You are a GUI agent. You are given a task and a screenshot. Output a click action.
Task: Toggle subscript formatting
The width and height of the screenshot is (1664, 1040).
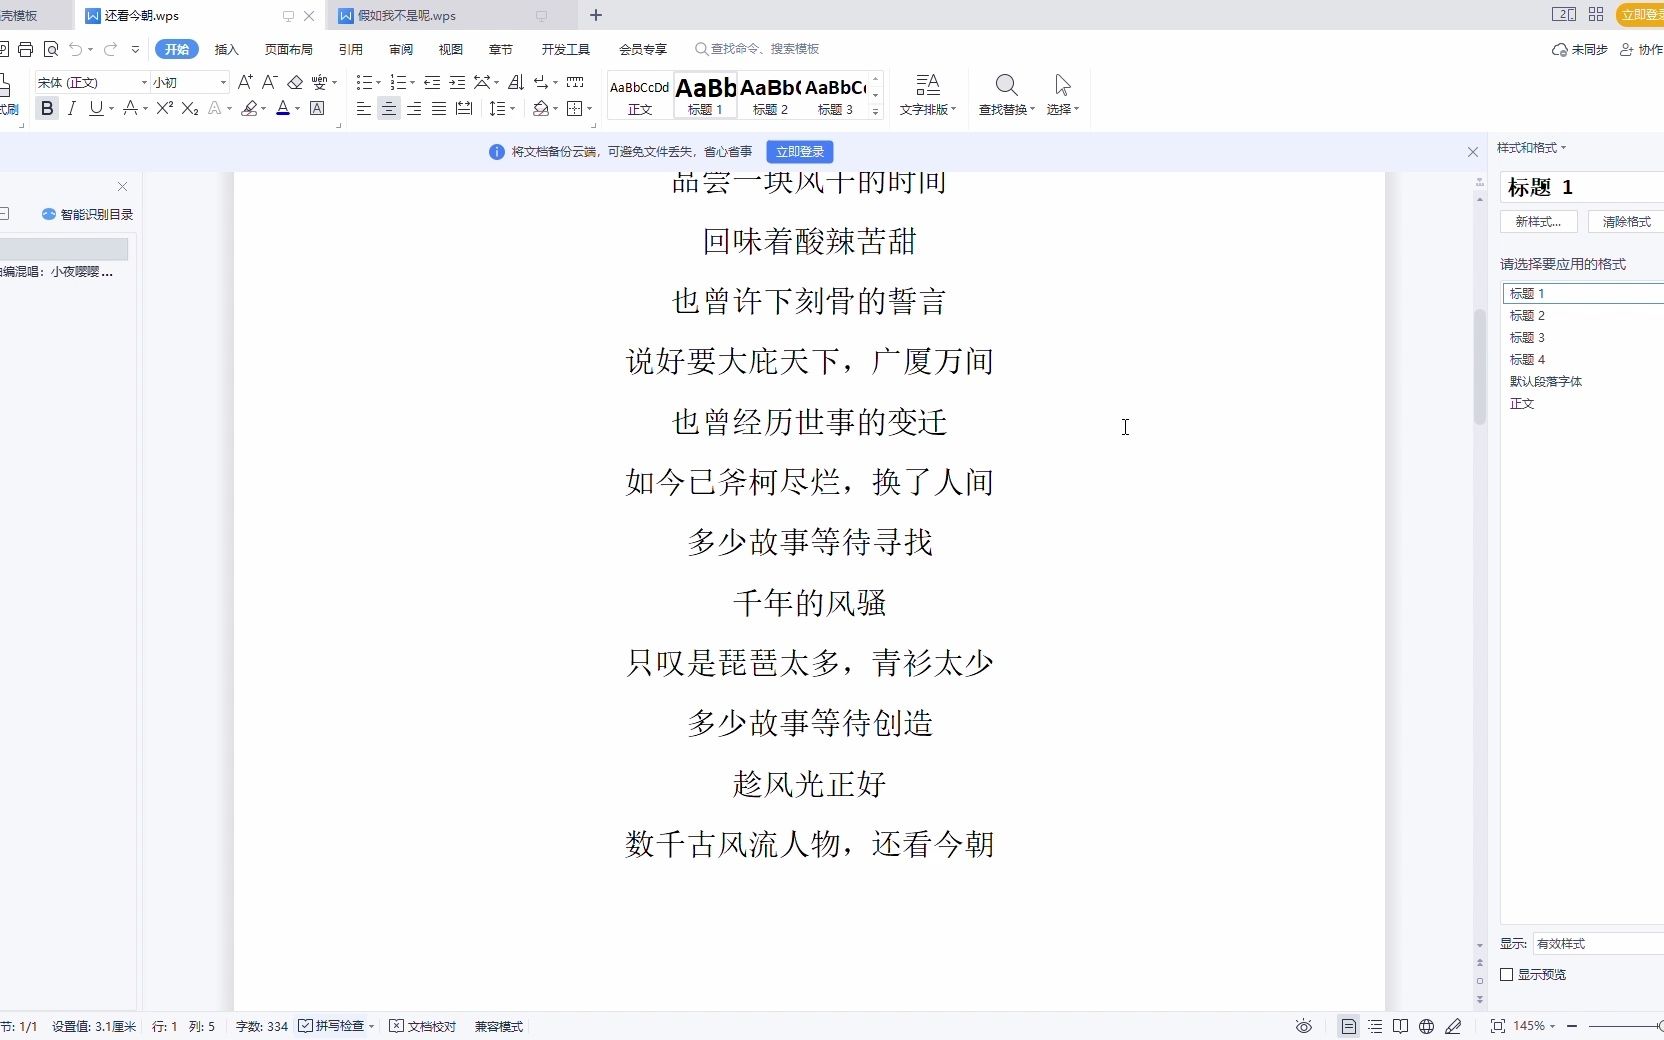pos(190,108)
